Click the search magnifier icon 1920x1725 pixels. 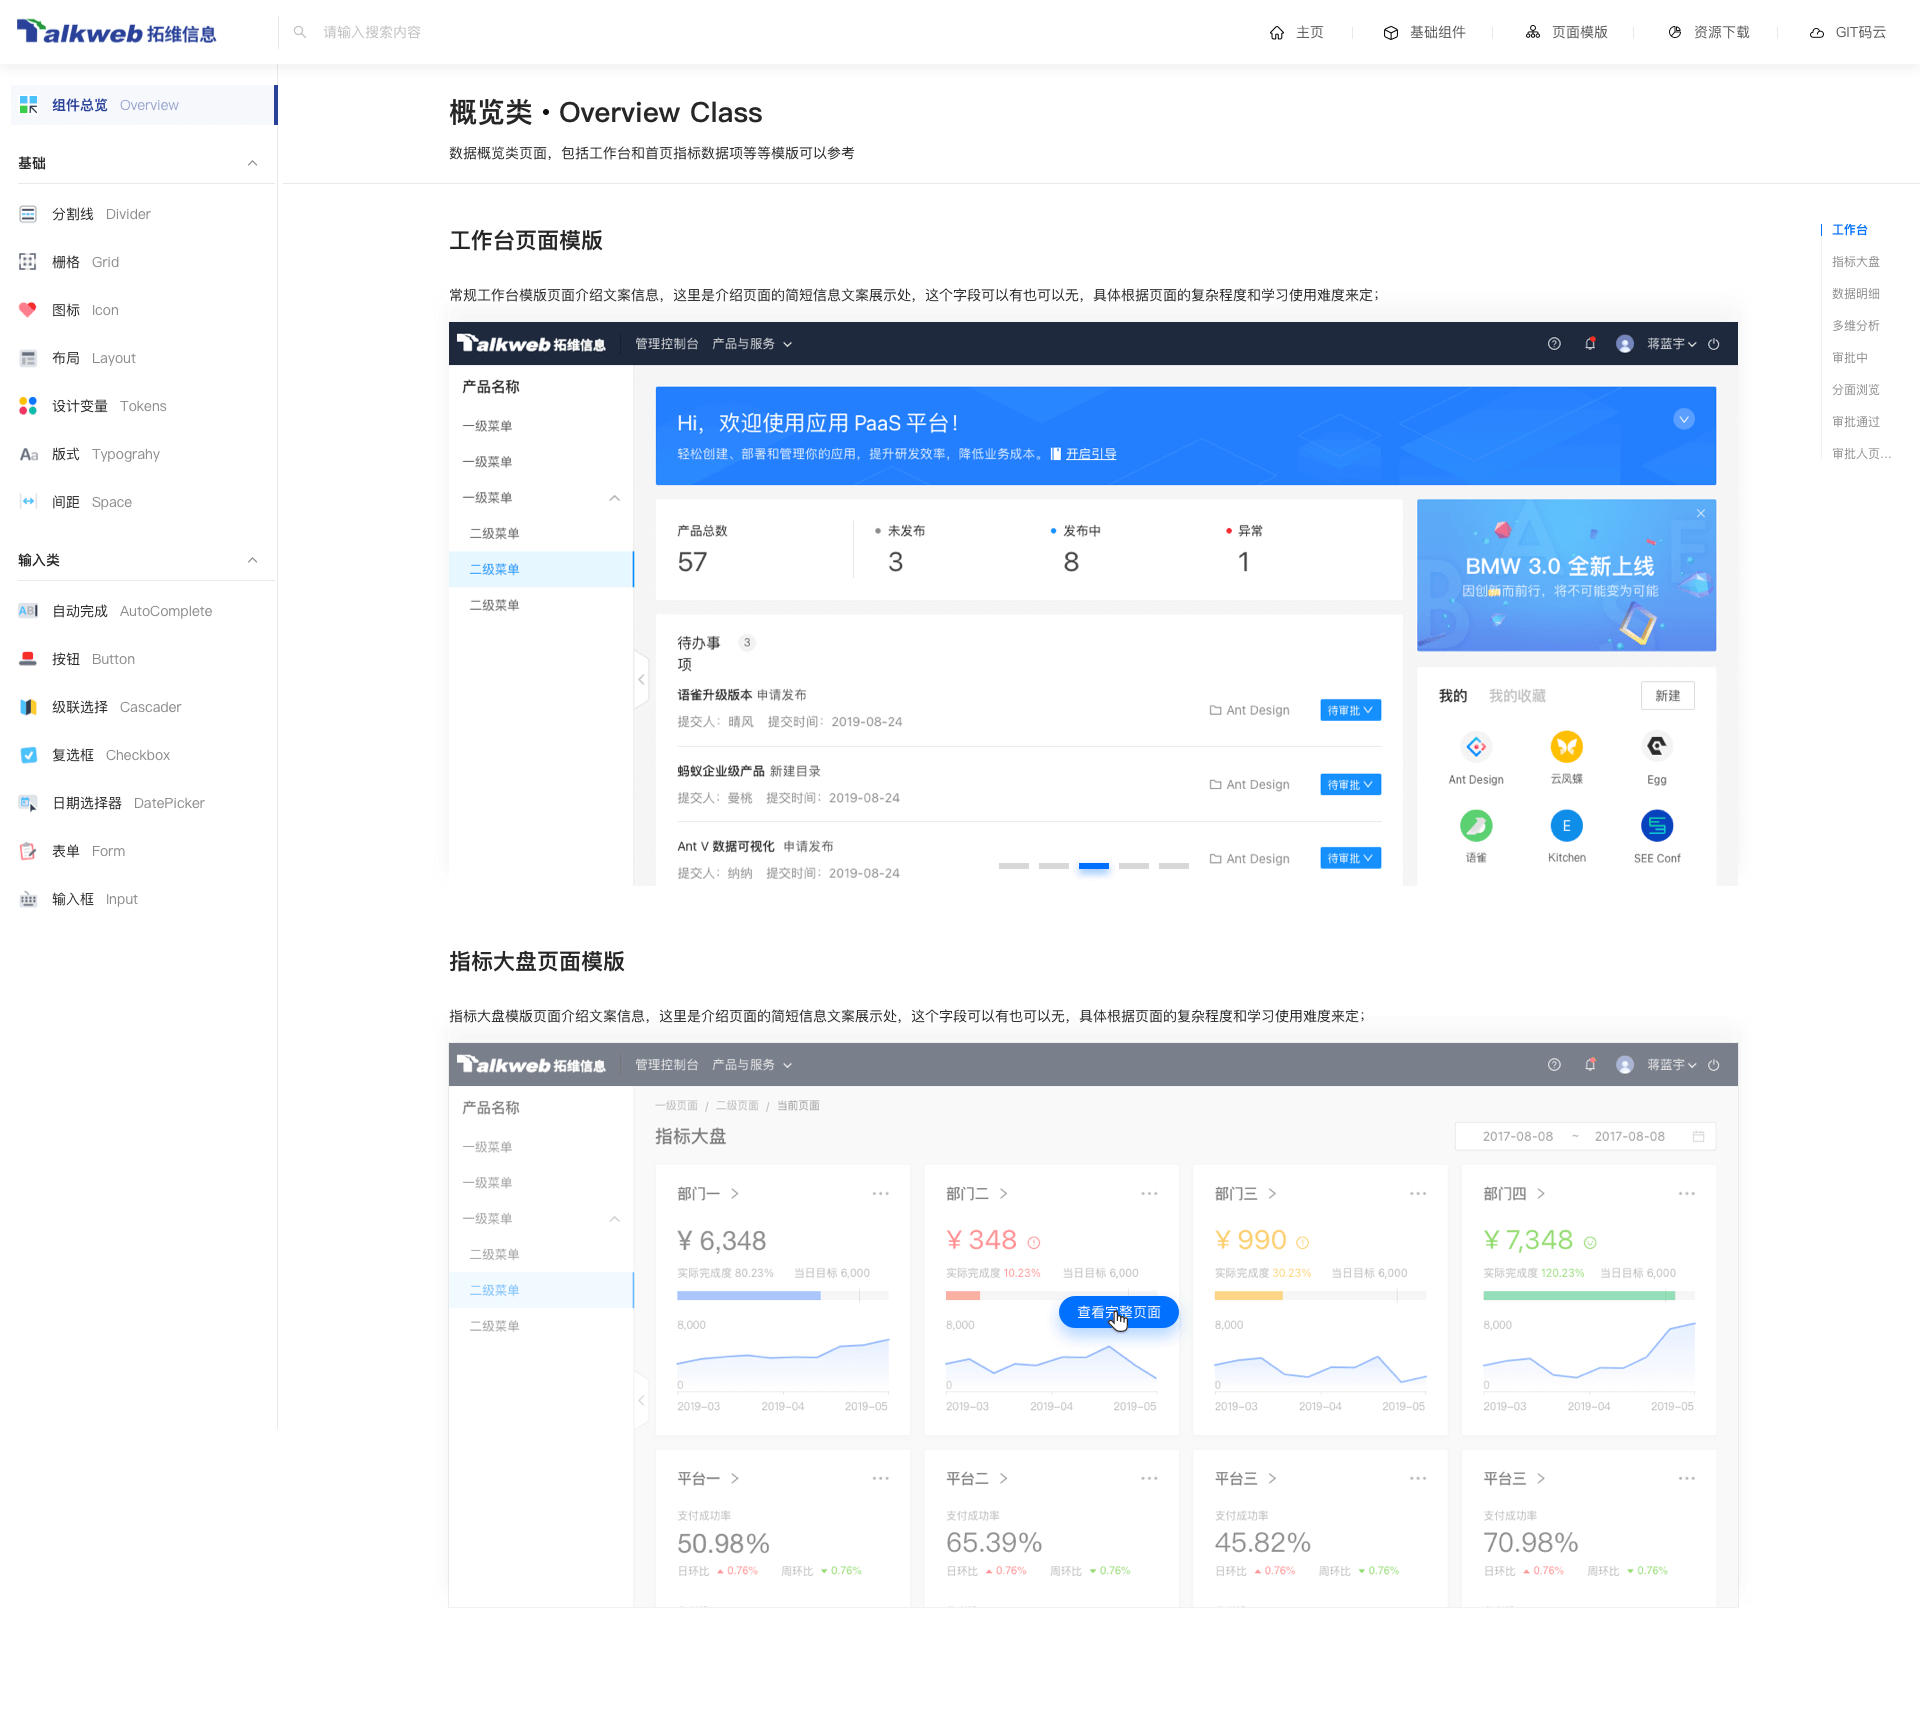tap(299, 32)
